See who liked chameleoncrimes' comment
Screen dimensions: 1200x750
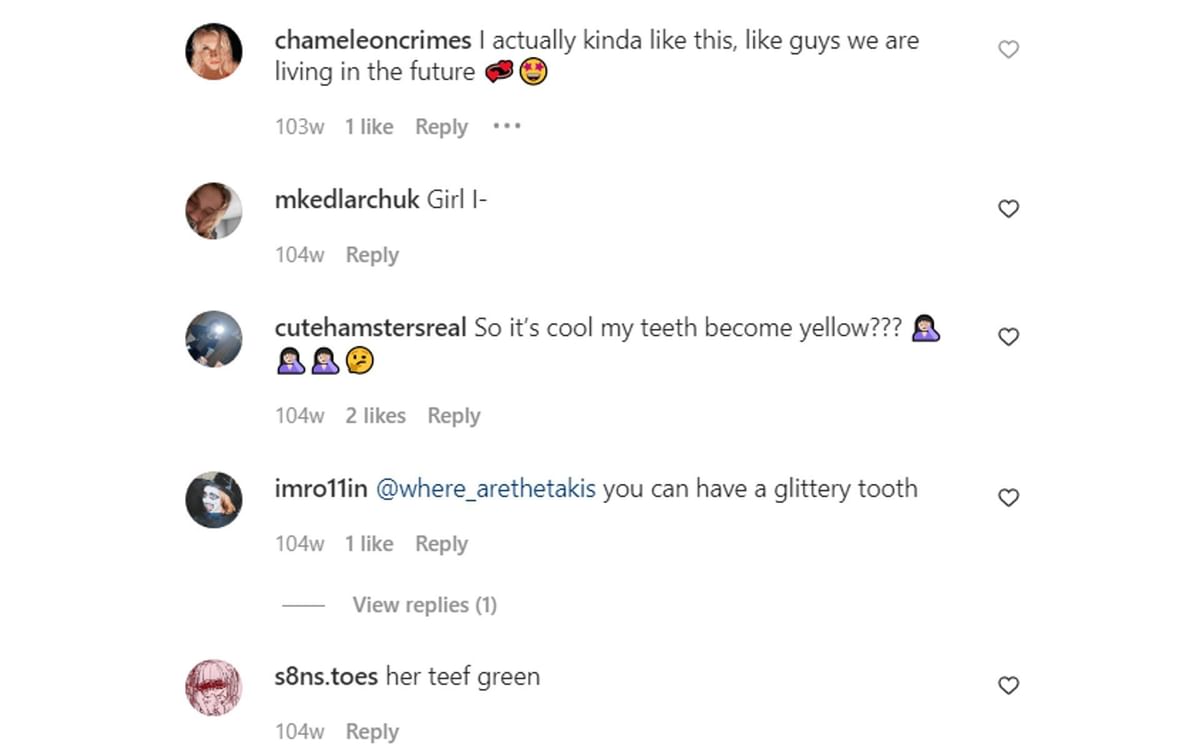[x=369, y=126]
